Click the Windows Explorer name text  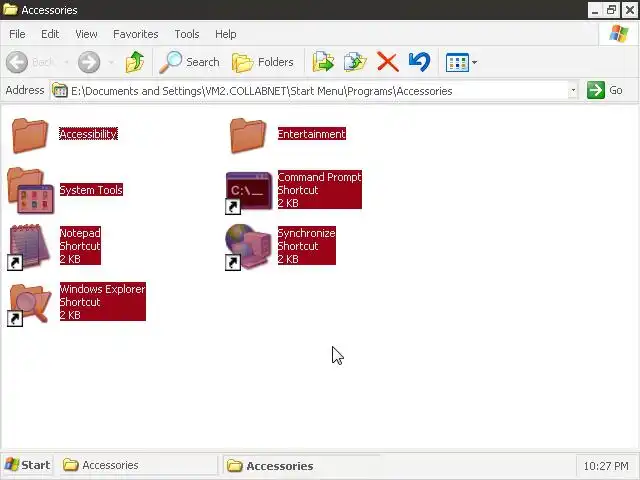[102, 289]
